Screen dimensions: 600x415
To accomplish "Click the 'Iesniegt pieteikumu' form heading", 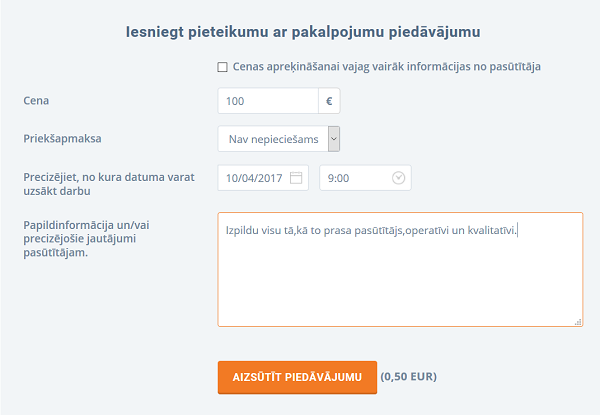I will [305, 32].
